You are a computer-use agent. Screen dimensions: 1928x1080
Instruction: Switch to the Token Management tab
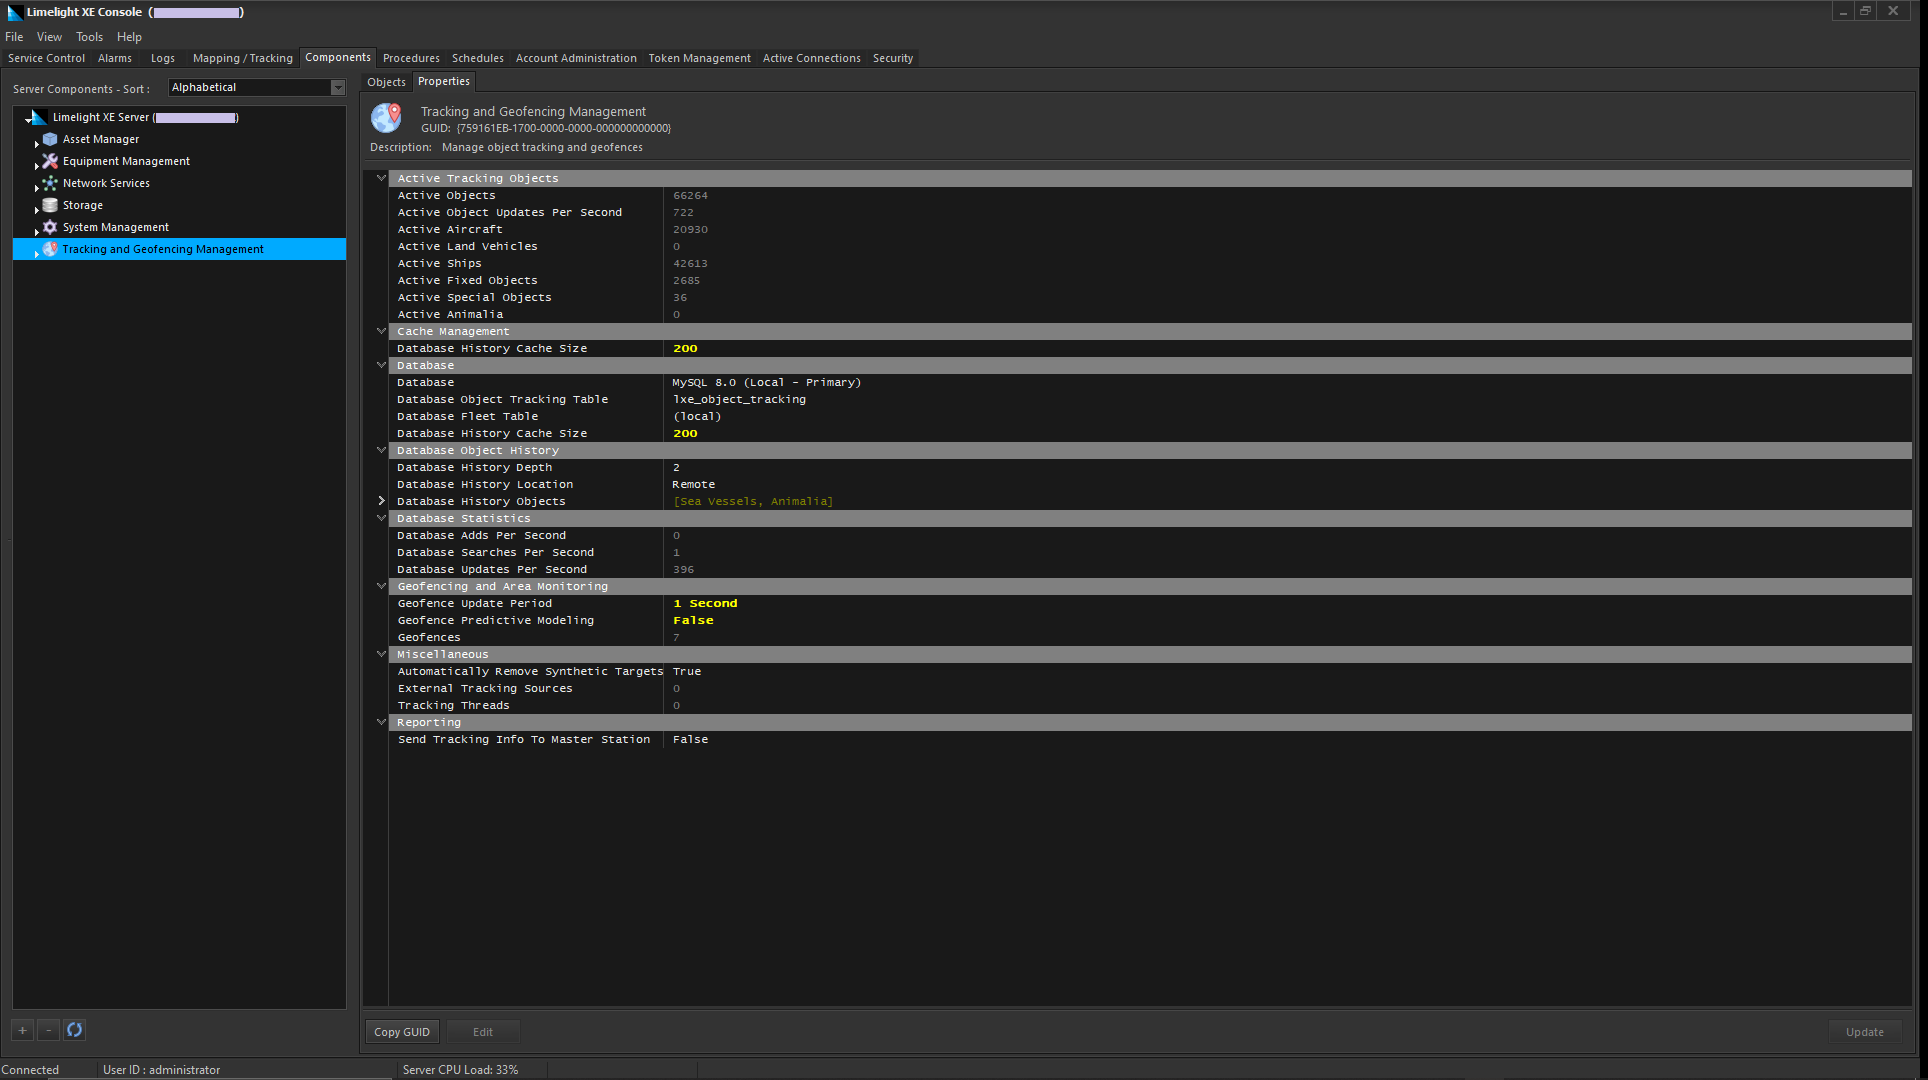coord(699,58)
